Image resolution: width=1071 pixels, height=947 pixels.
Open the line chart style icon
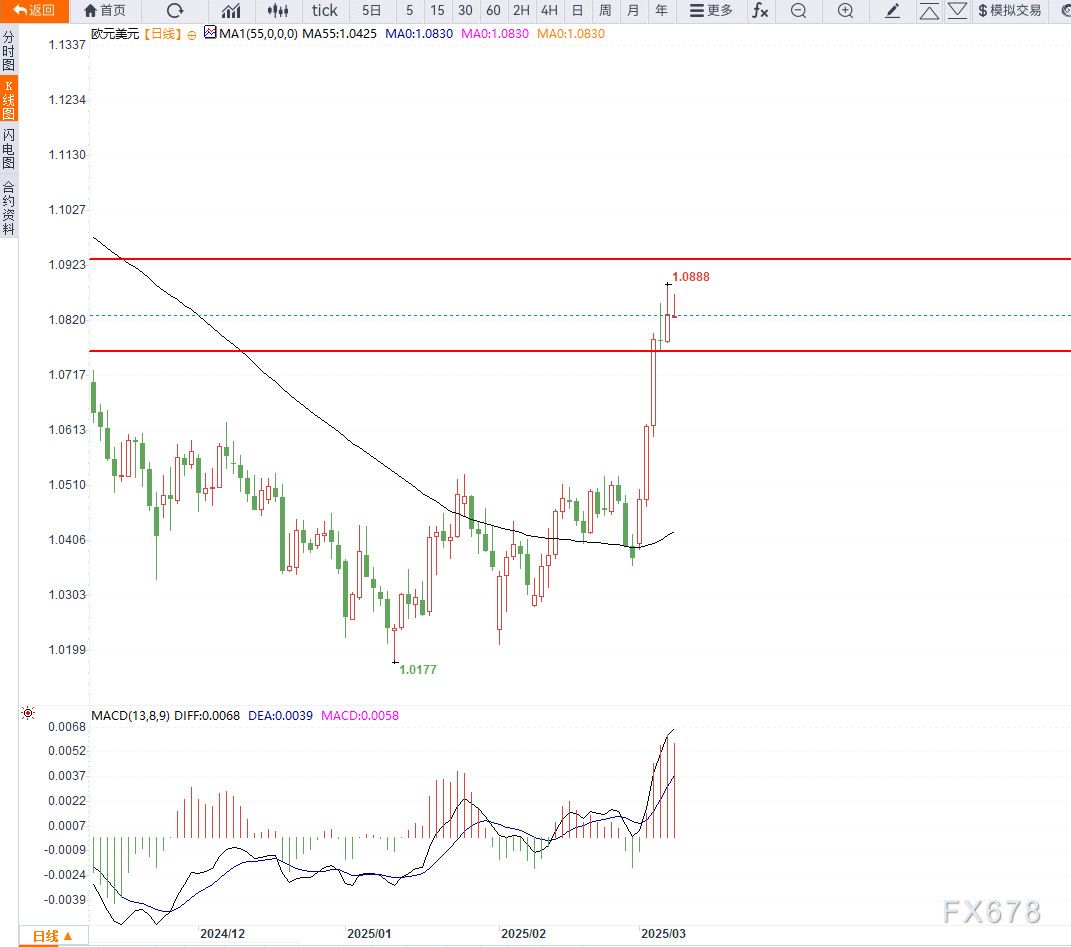(x=232, y=10)
